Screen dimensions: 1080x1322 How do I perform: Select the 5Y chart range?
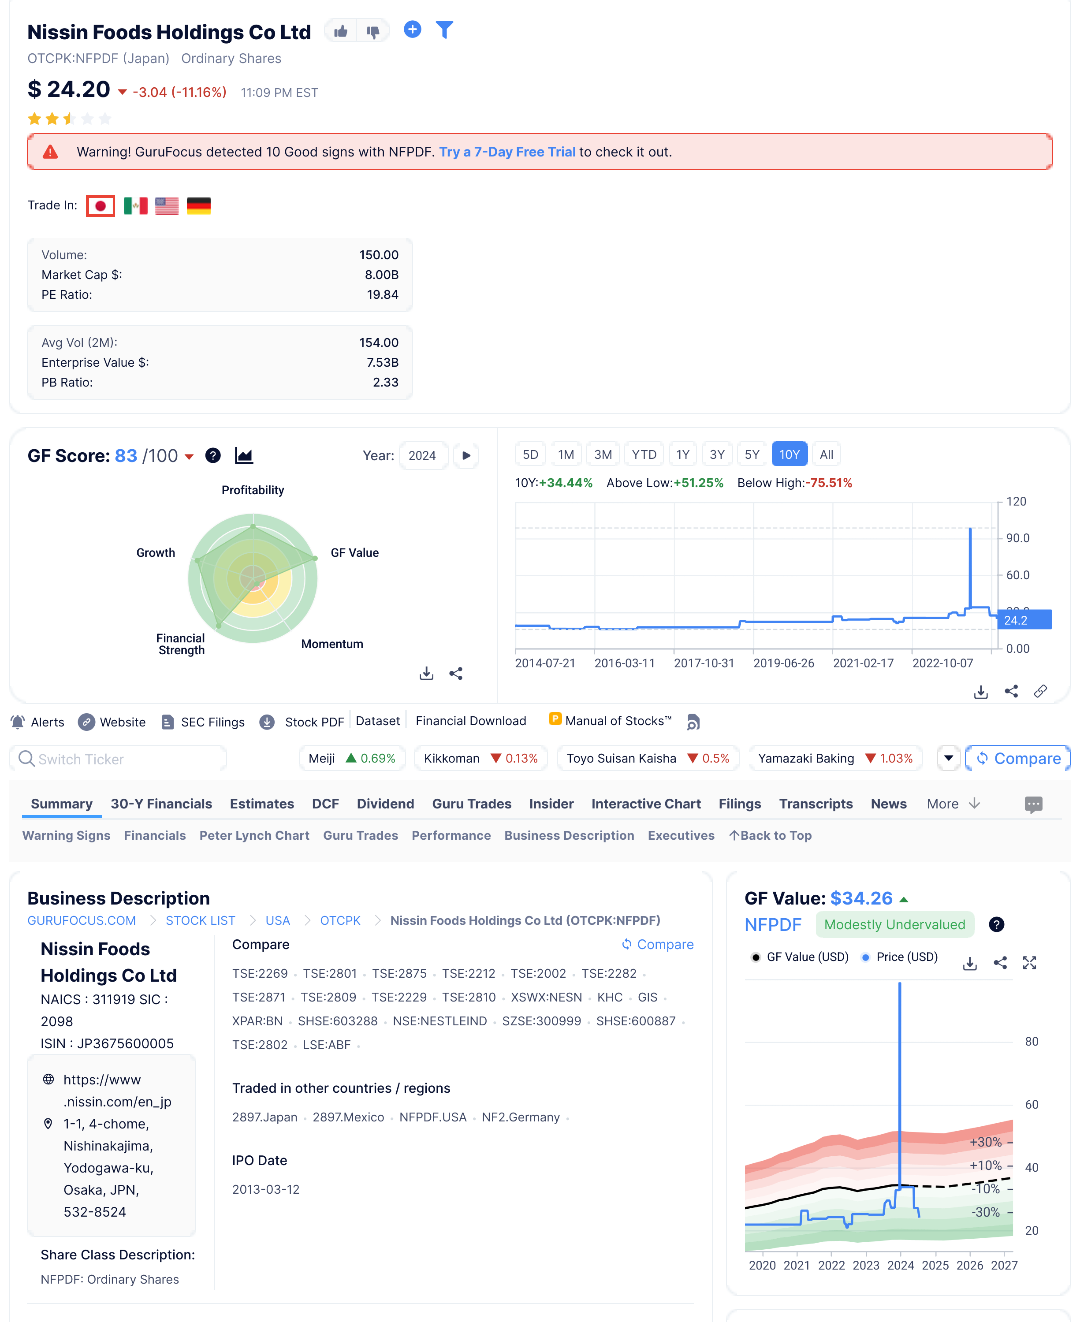point(752,455)
